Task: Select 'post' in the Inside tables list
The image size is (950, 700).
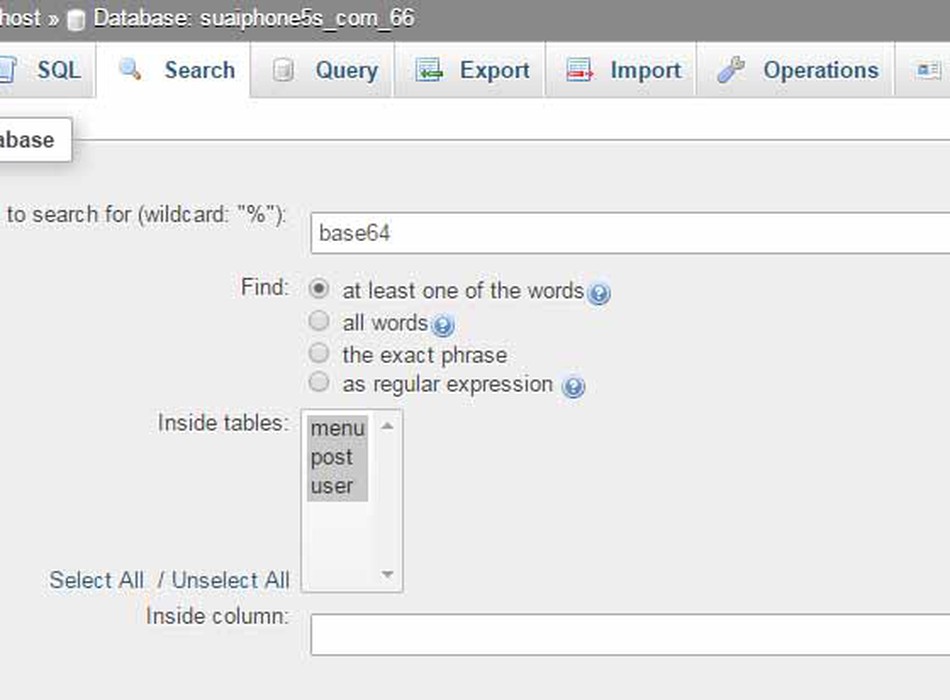Action: [332, 457]
